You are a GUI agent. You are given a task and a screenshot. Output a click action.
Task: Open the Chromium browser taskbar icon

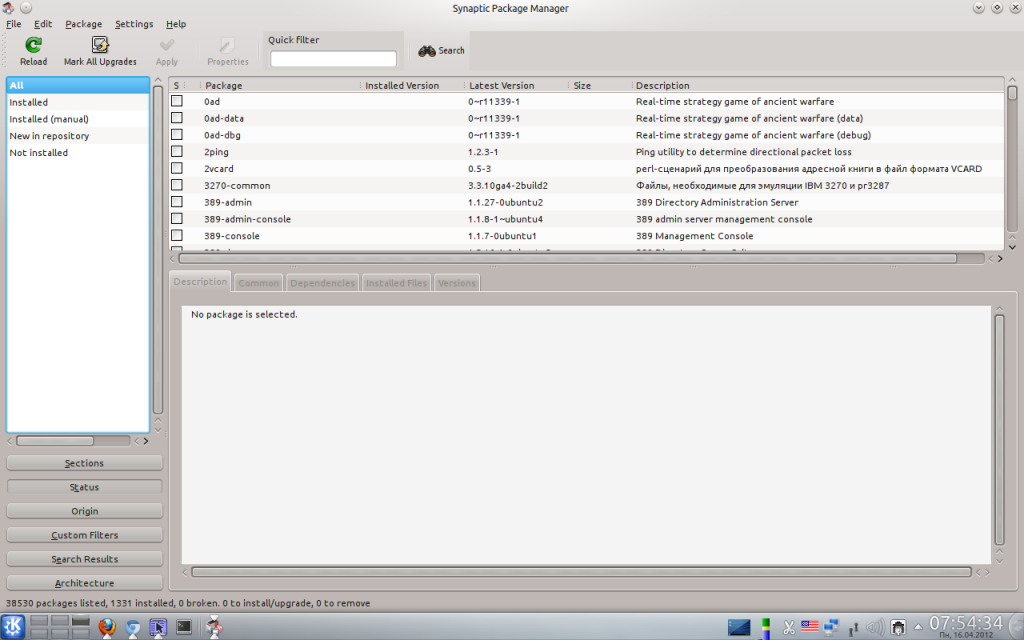(x=133, y=628)
